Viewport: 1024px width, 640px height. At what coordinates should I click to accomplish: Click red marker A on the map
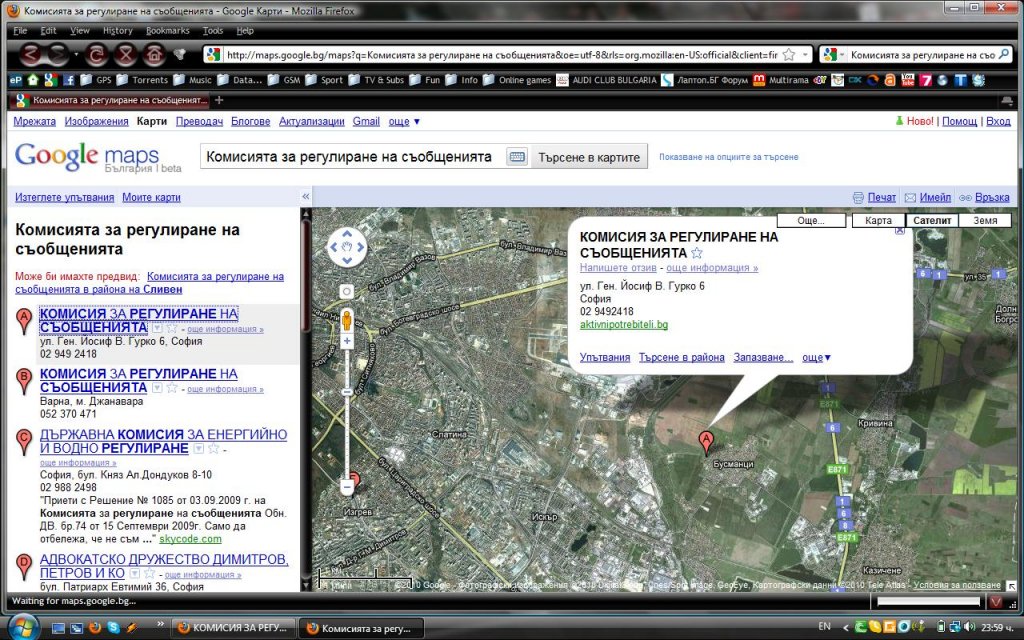click(706, 441)
